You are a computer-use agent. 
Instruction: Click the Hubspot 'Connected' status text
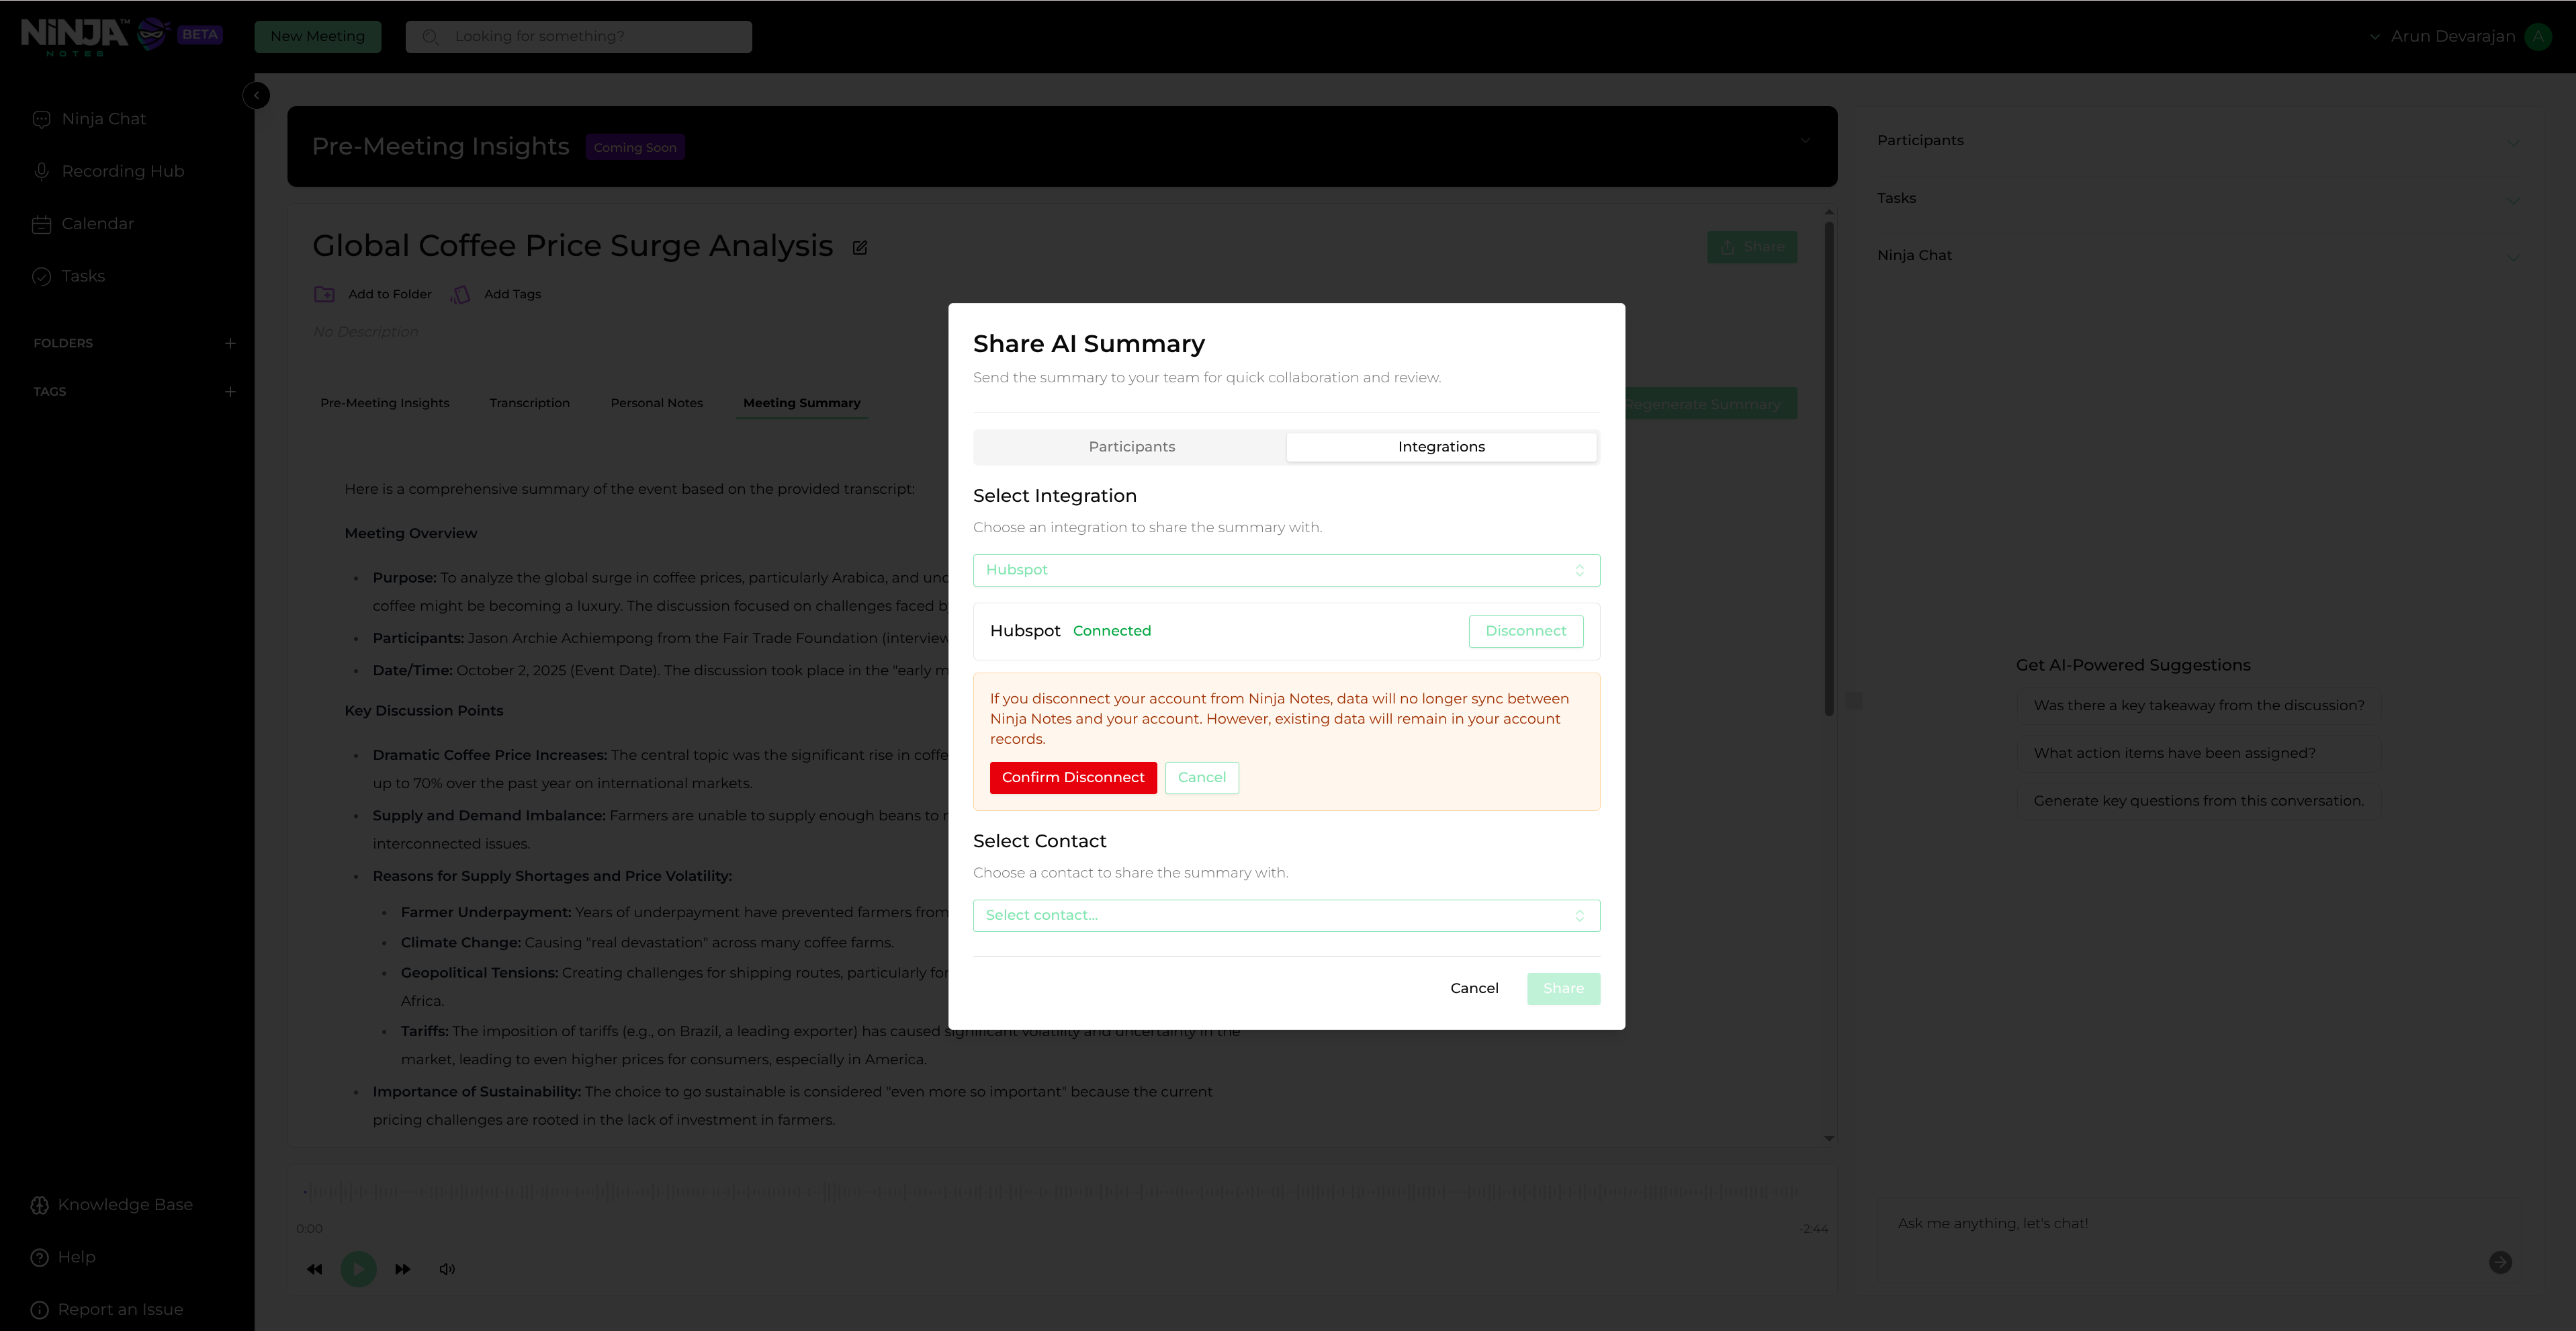click(1112, 631)
